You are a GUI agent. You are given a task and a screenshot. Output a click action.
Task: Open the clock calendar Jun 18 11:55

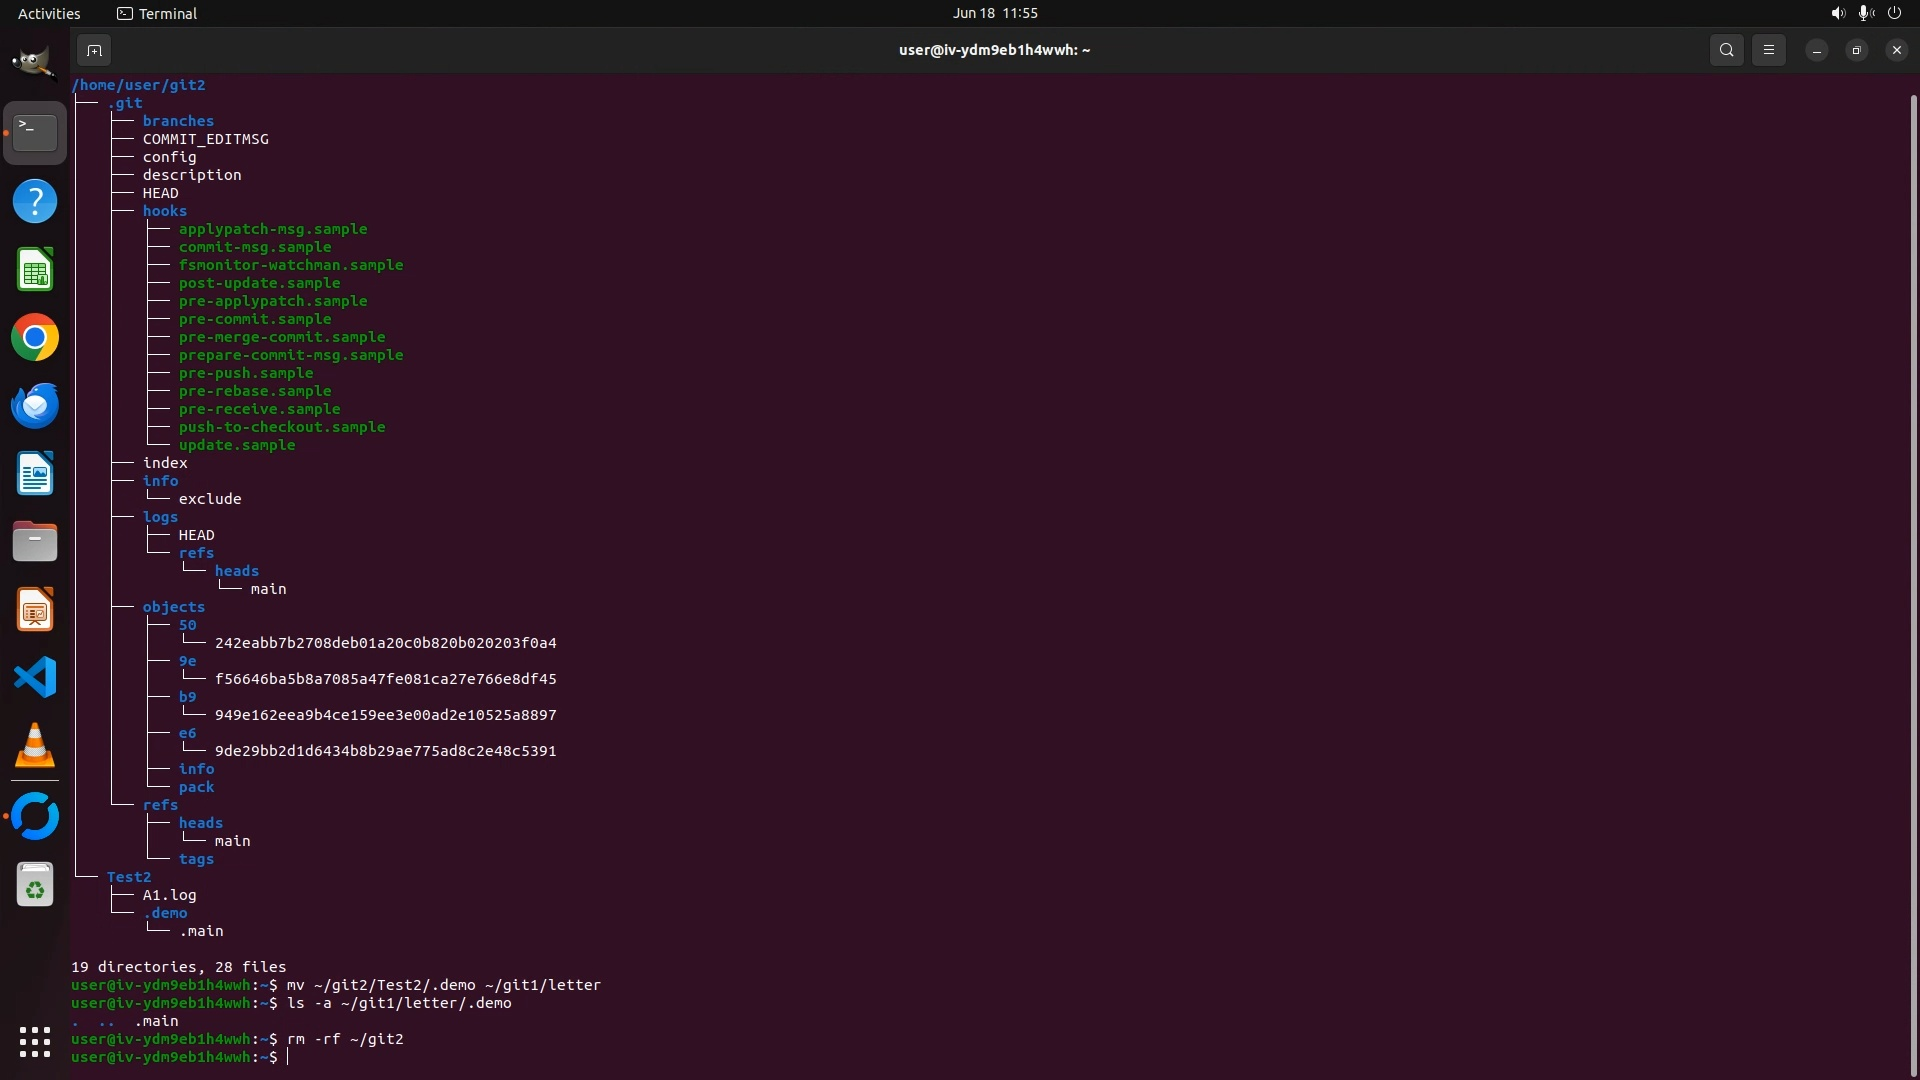(x=994, y=13)
